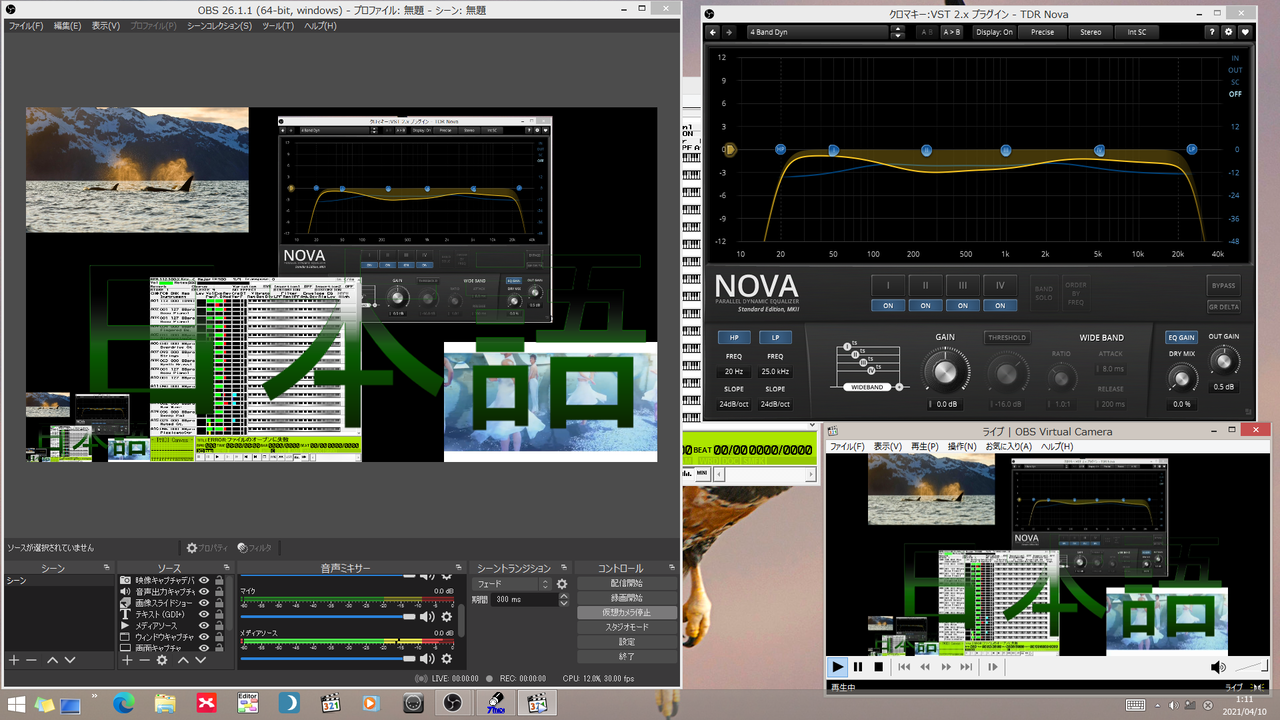Remove scene using minus icon in Scenes panel
This screenshot has width=1280, height=720.
point(31,660)
